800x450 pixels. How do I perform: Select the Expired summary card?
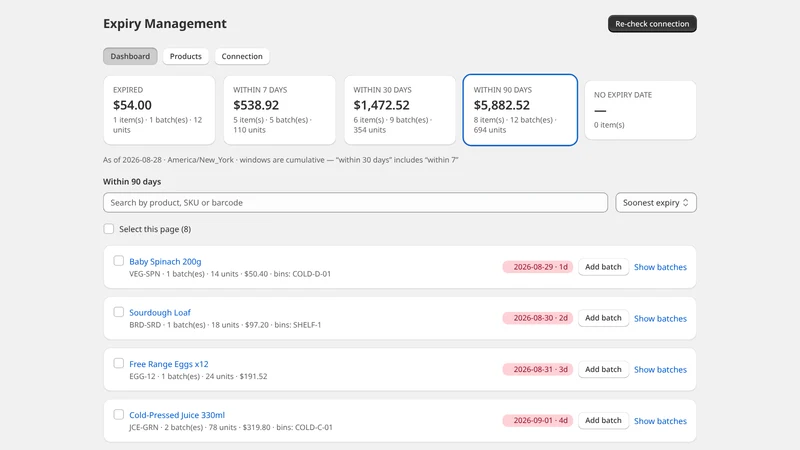click(159, 110)
